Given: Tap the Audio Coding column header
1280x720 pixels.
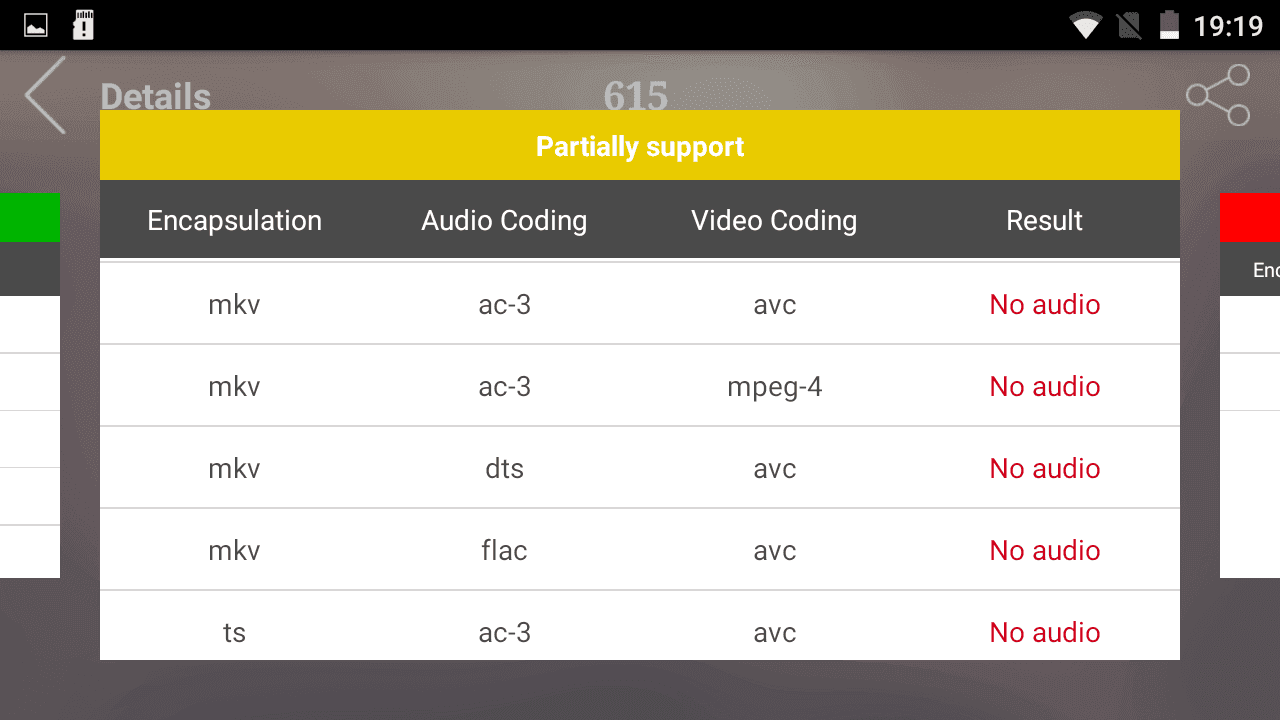Looking at the screenshot, I should point(504,221).
